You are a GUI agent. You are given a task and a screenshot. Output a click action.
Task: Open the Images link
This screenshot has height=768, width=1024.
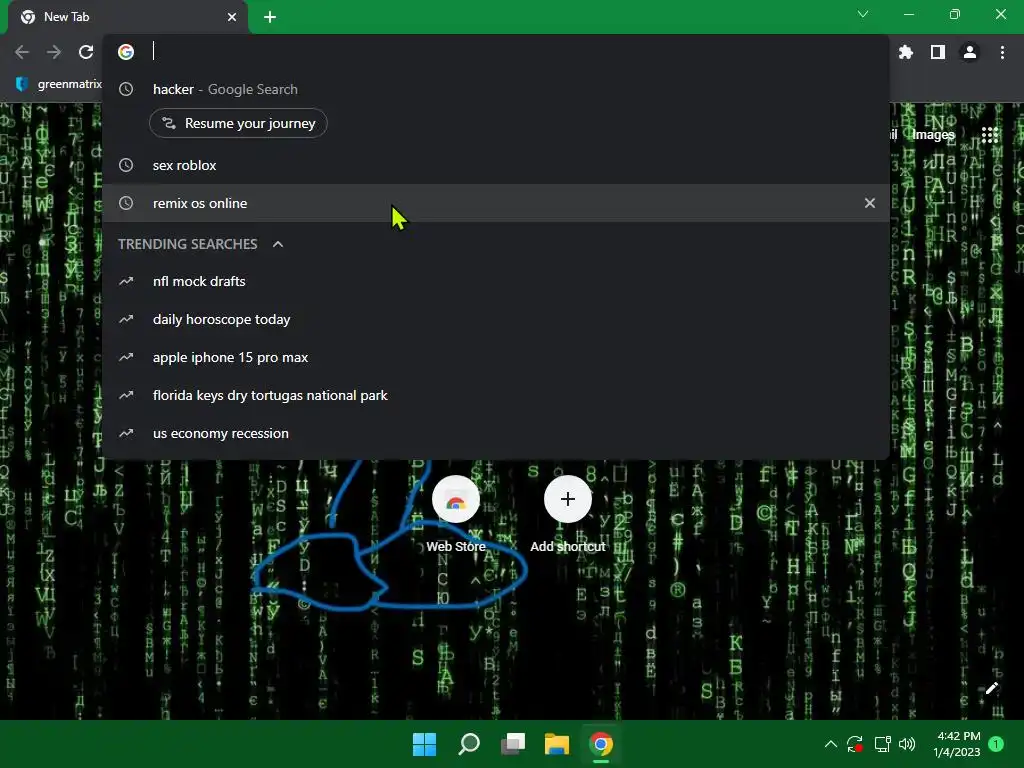point(933,135)
